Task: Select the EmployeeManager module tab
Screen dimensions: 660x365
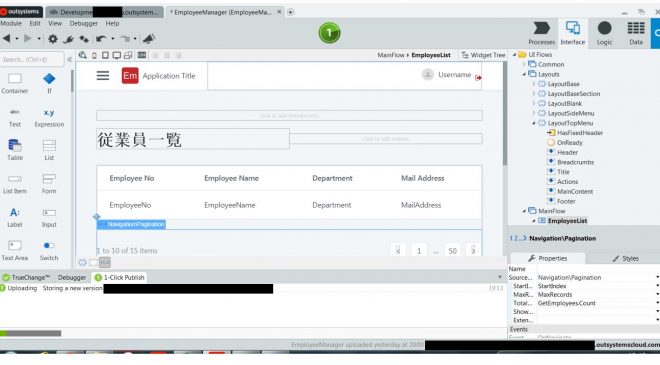Action: [225, 12]
